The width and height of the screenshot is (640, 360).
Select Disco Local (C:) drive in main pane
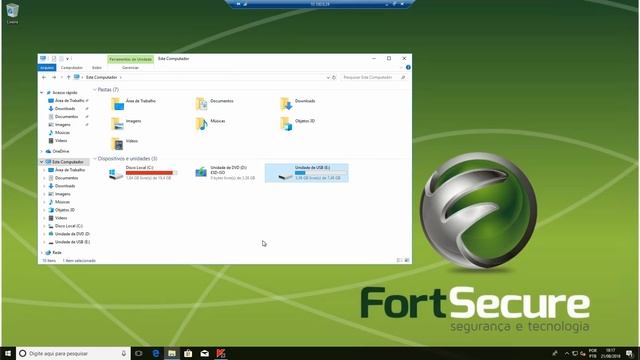143,173
